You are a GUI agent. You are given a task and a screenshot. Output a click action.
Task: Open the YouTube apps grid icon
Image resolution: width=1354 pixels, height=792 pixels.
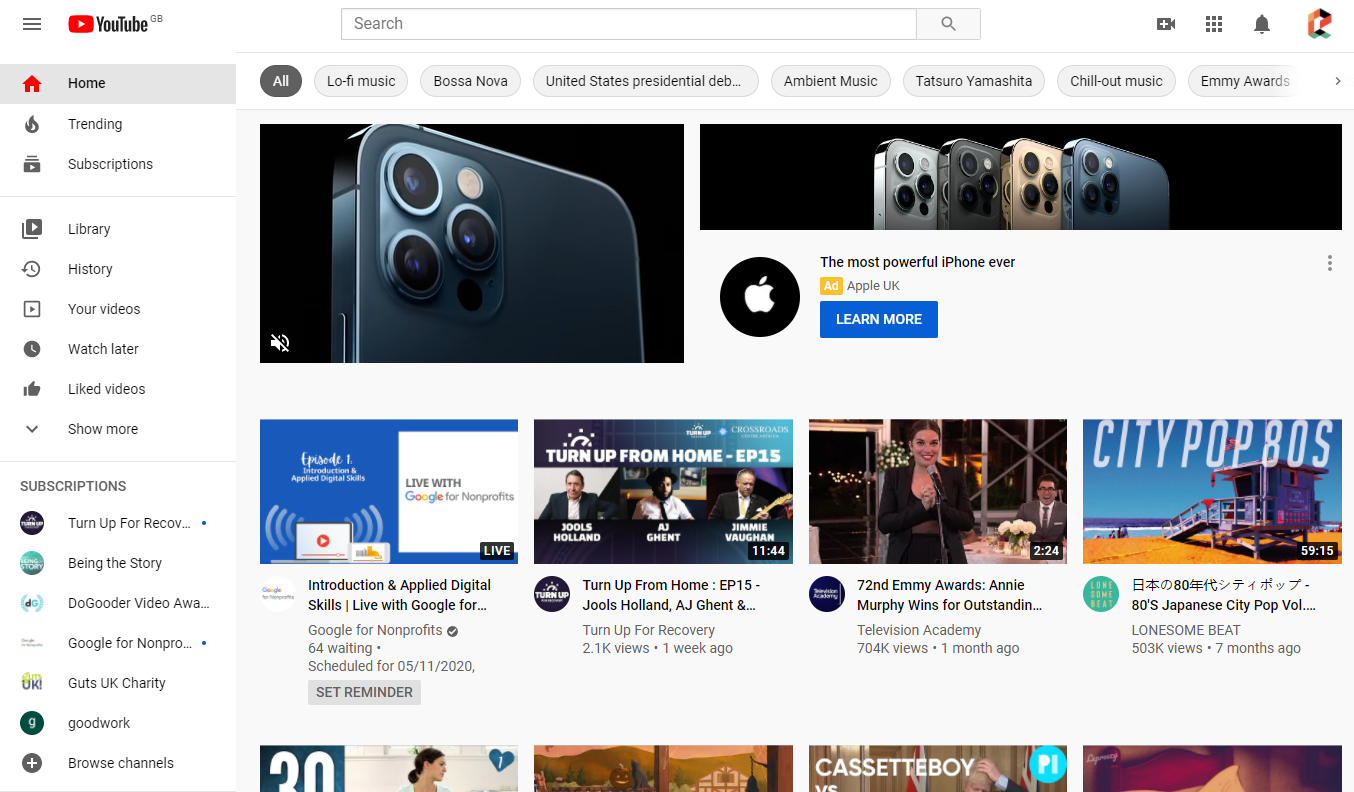[1214, 24]
